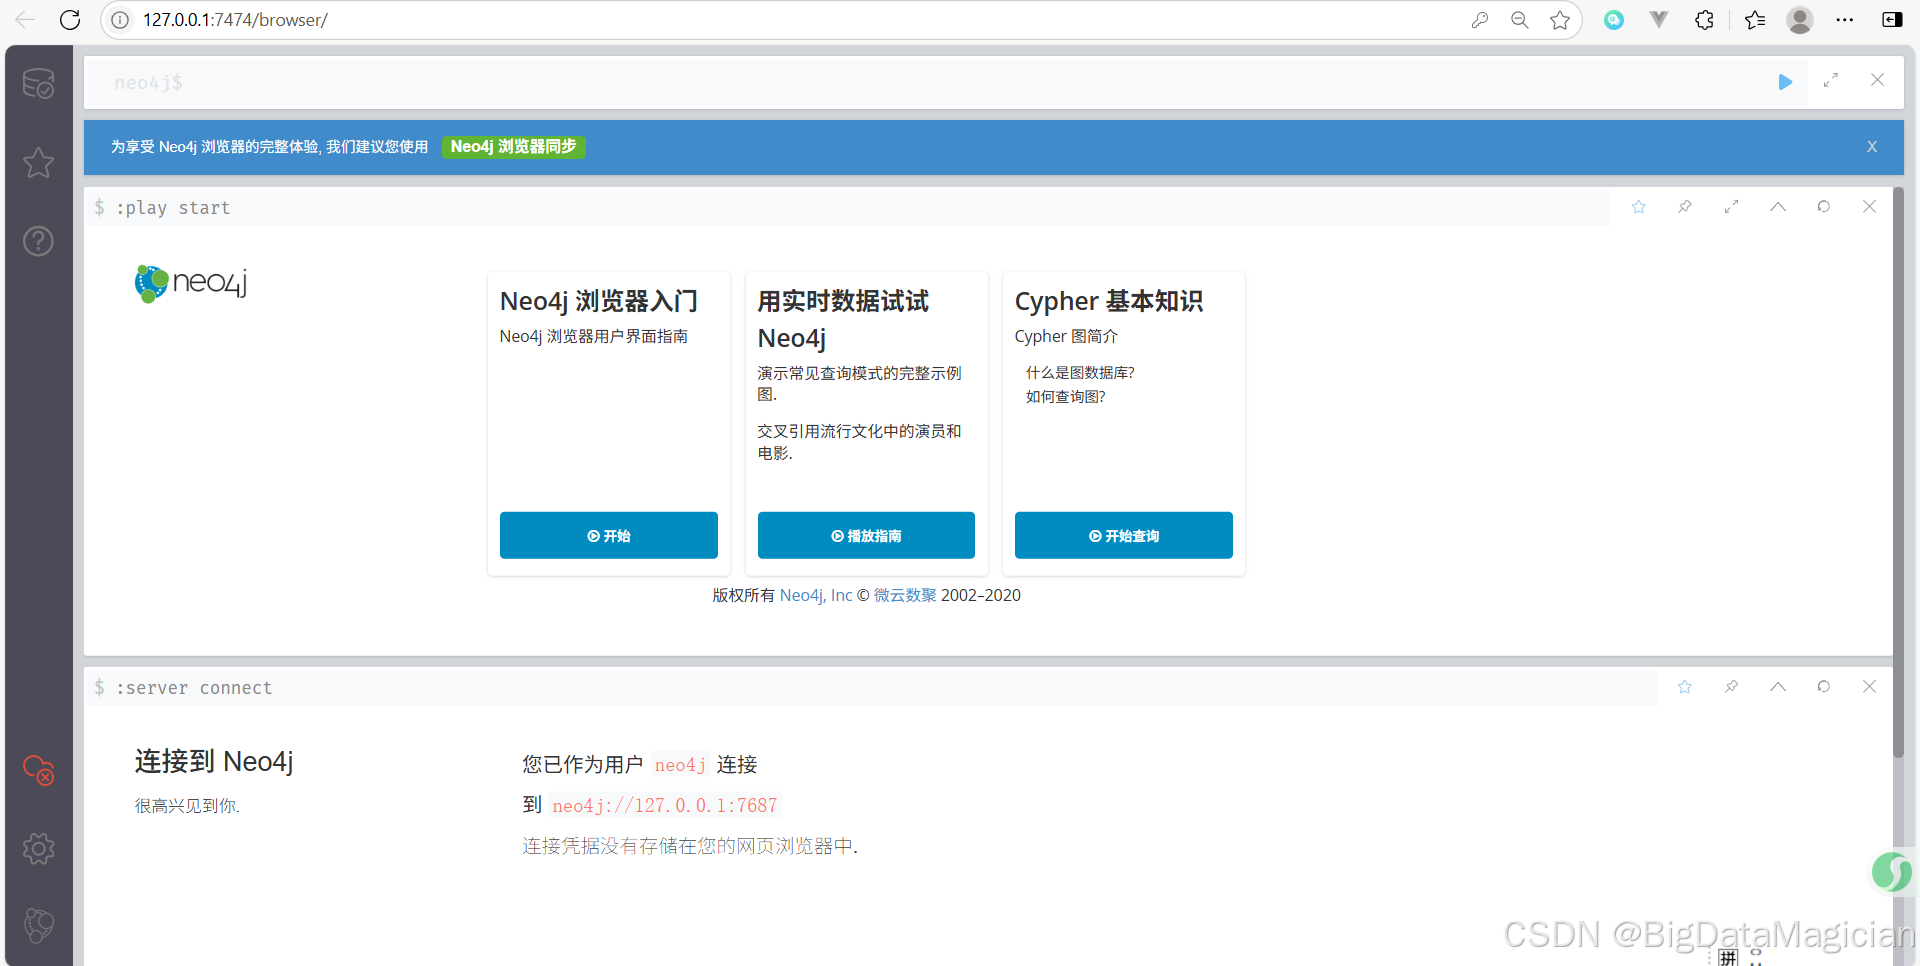
Task: Open the Favorites star in sidebar
Action: 38,162
